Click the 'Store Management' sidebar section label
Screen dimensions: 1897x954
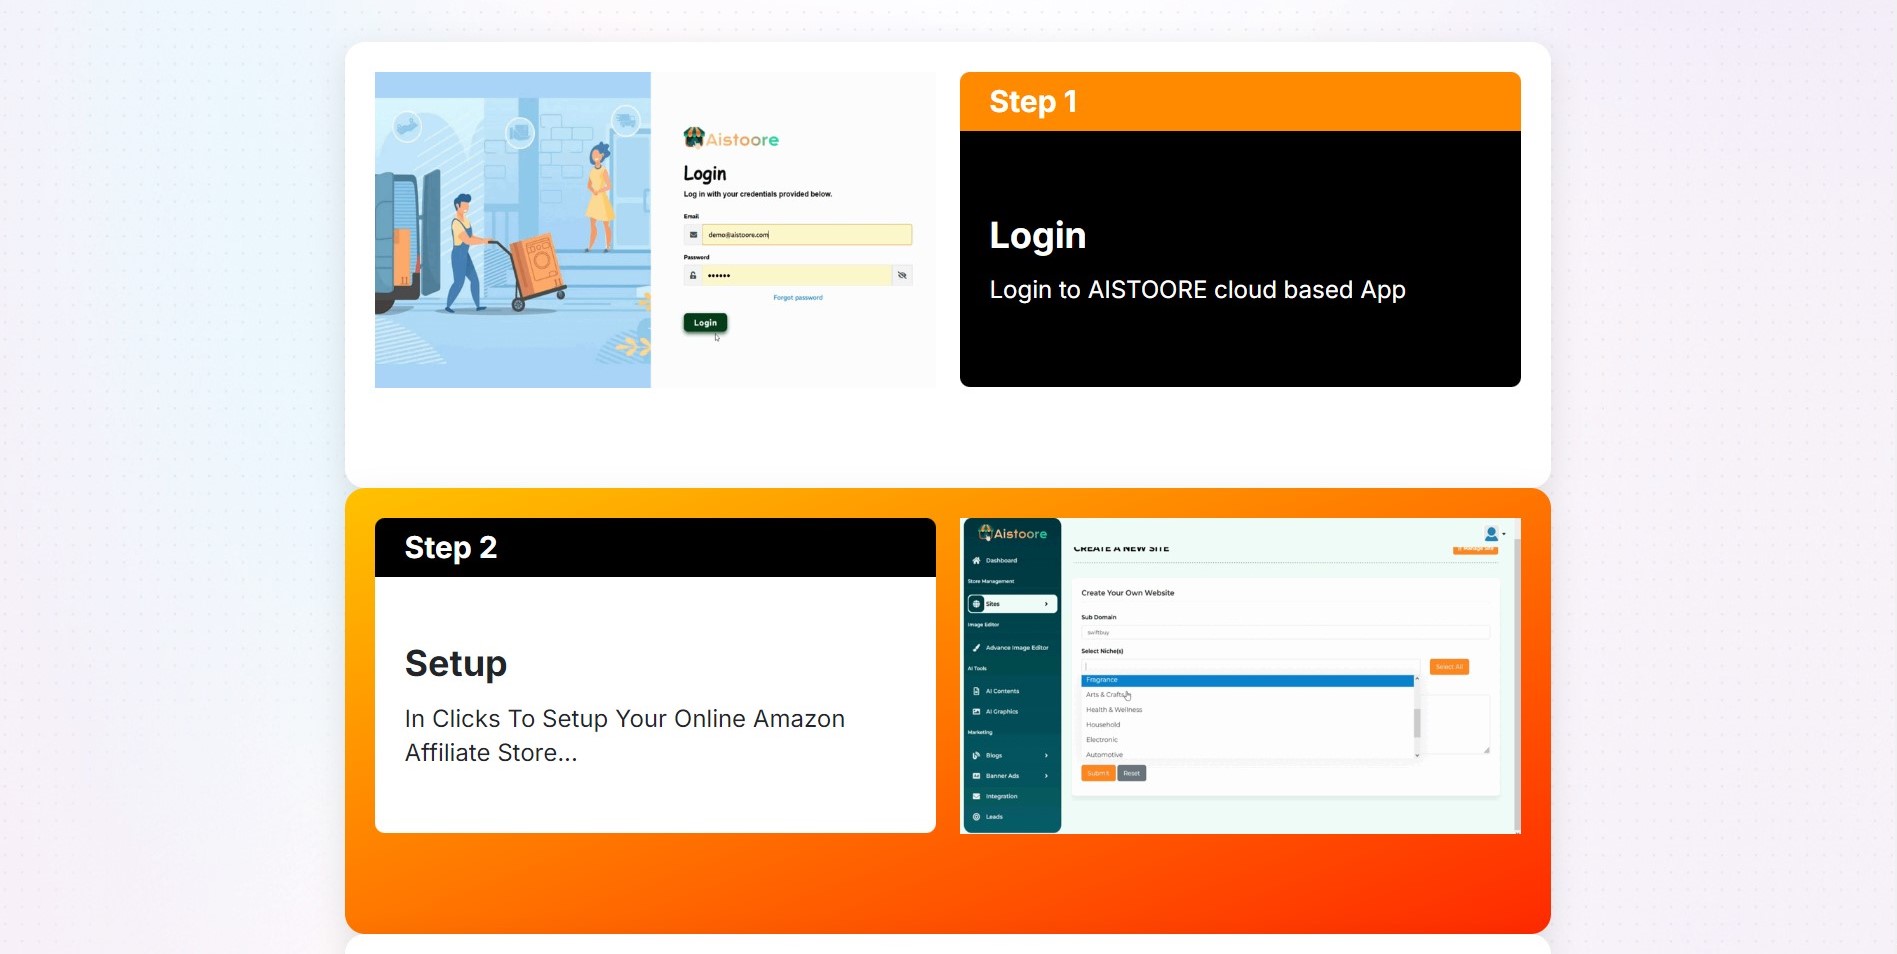click(991, 581)
